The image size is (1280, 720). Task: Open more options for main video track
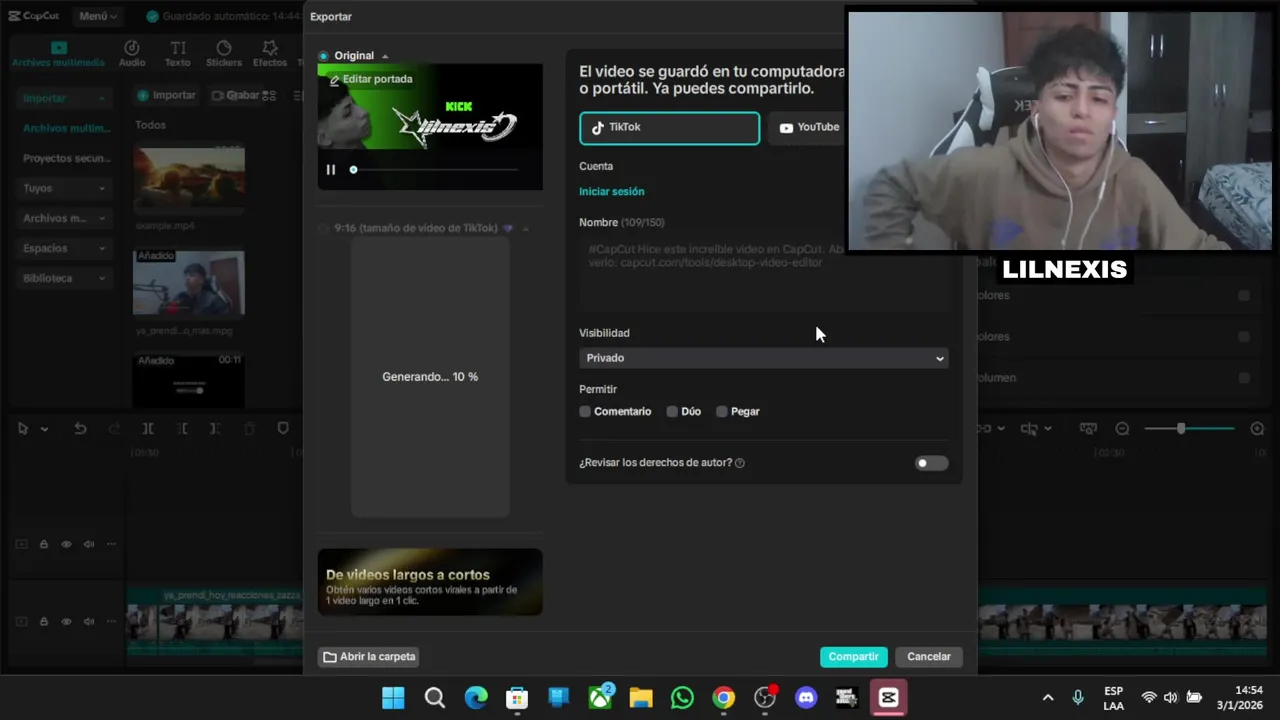[x=110, y=621]
